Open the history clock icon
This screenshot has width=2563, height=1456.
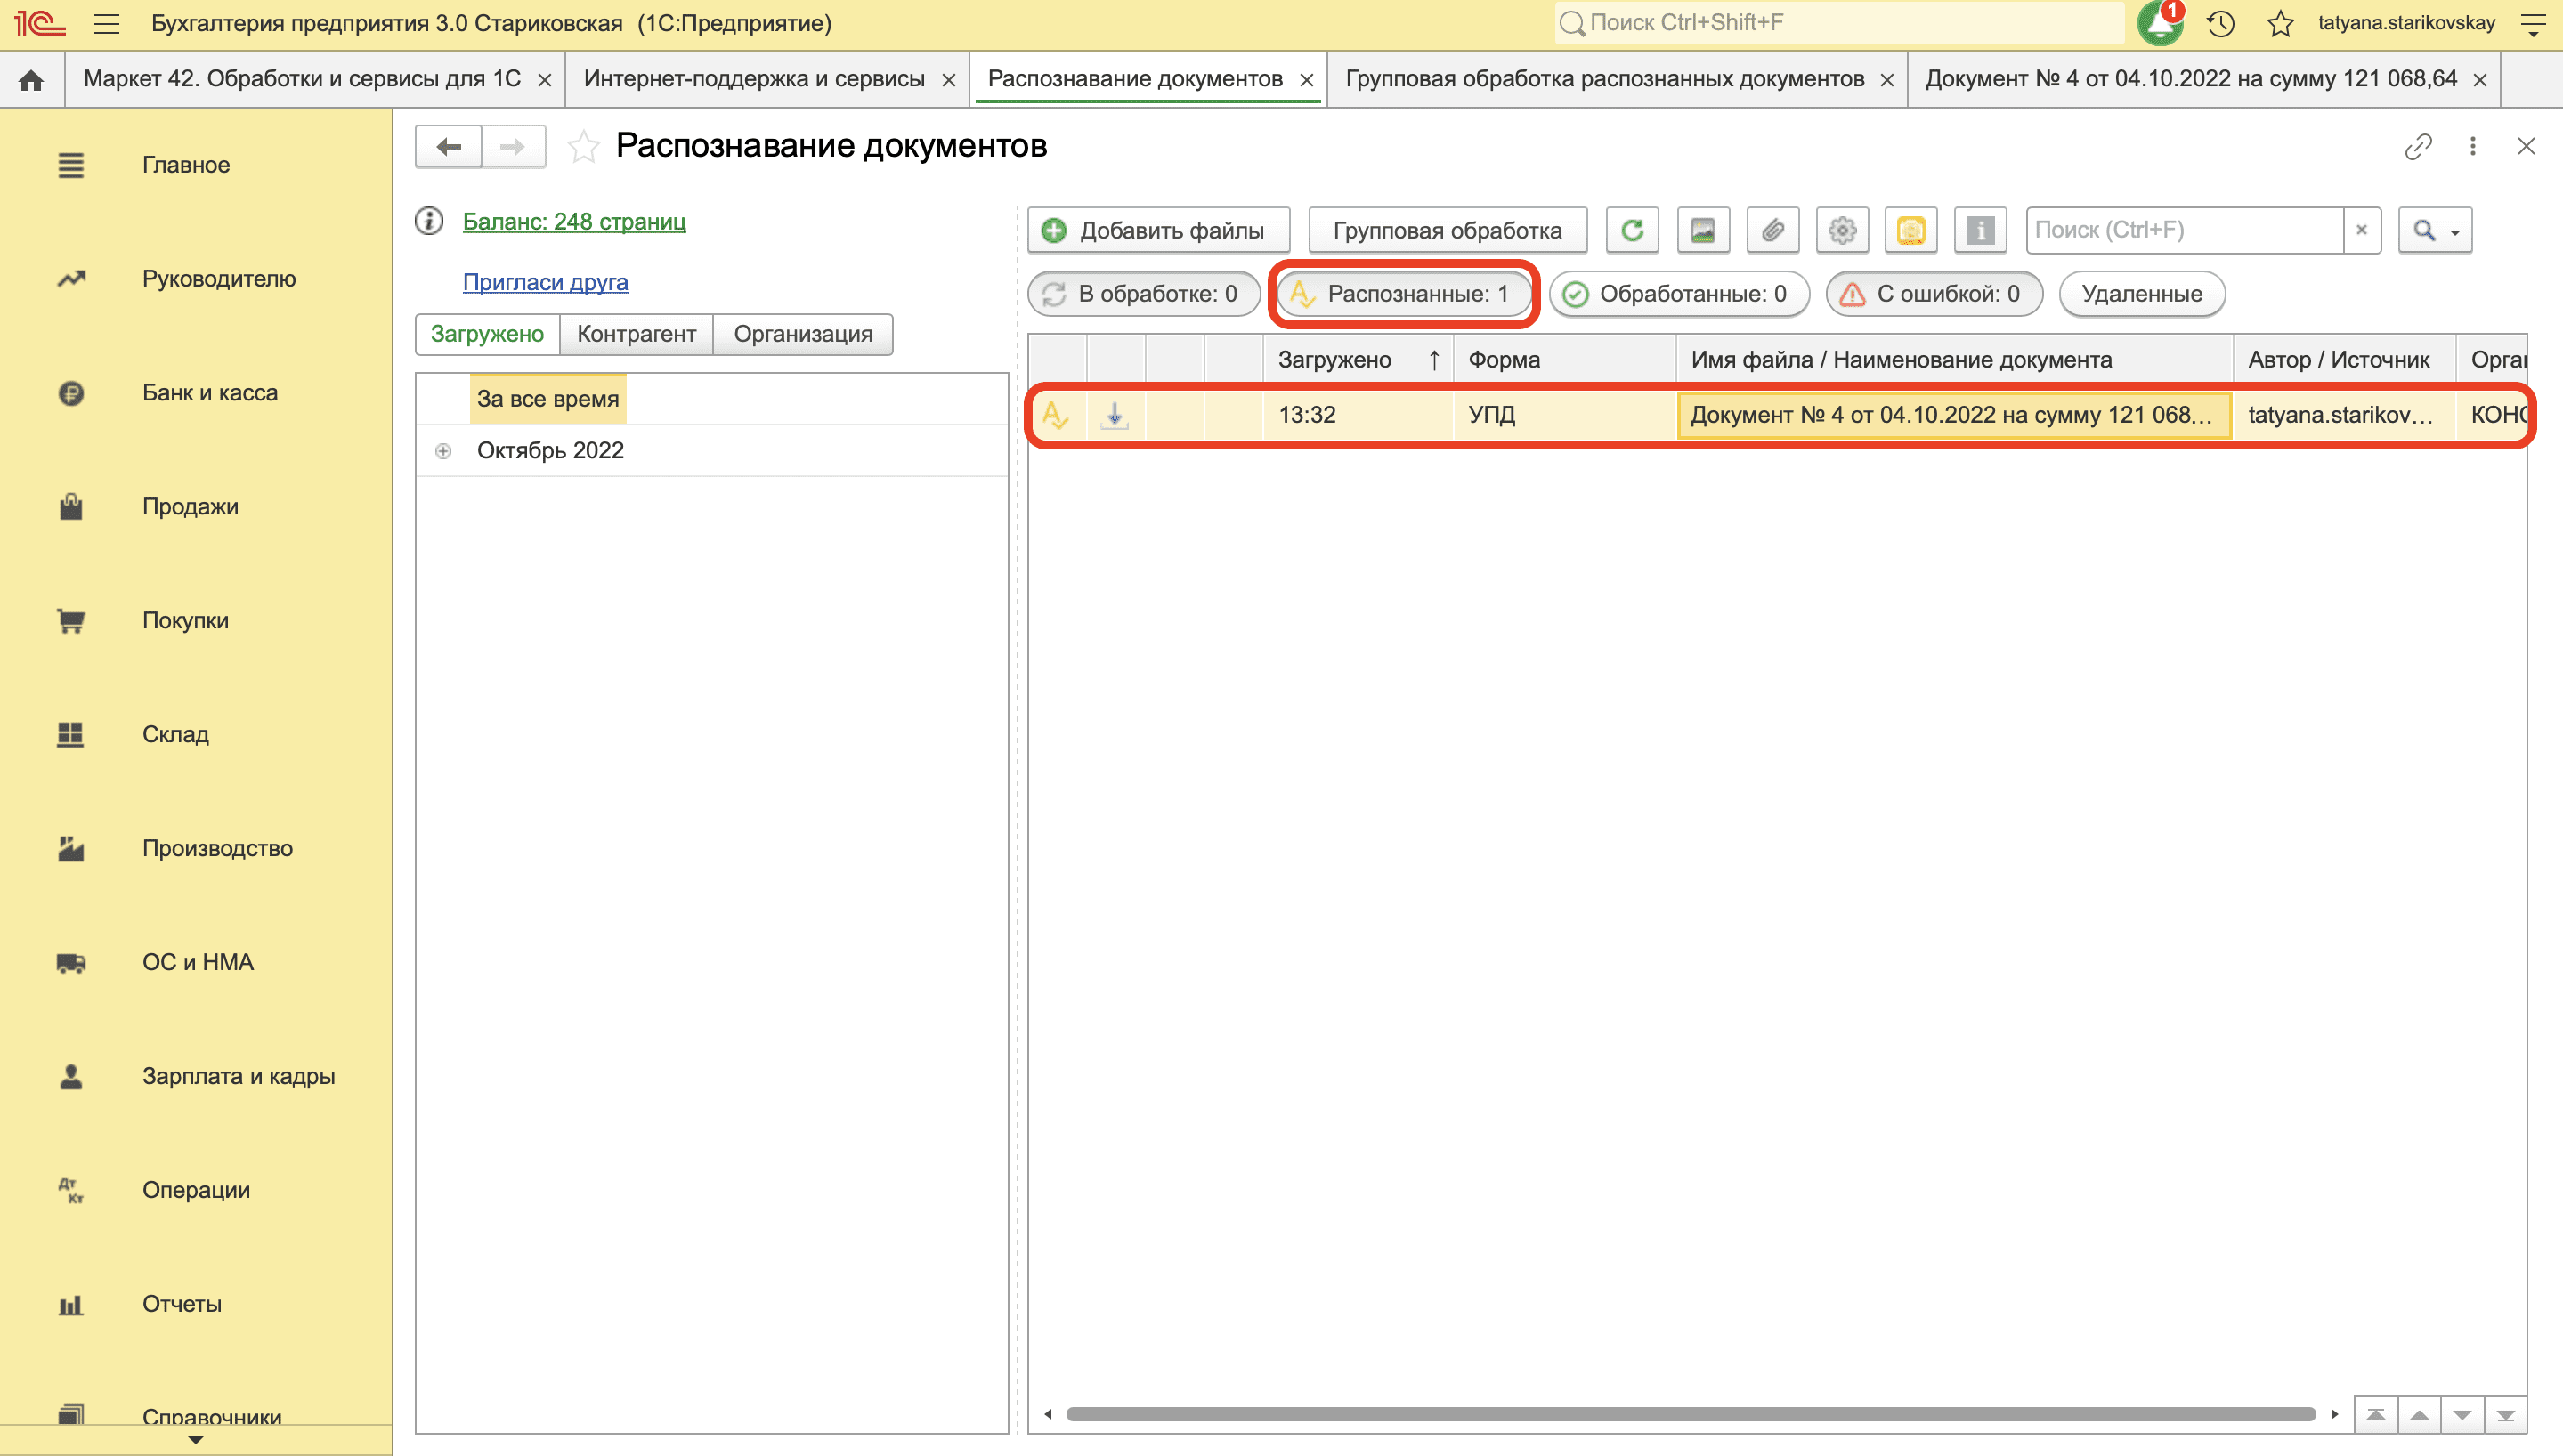[x=2220, y=23]
